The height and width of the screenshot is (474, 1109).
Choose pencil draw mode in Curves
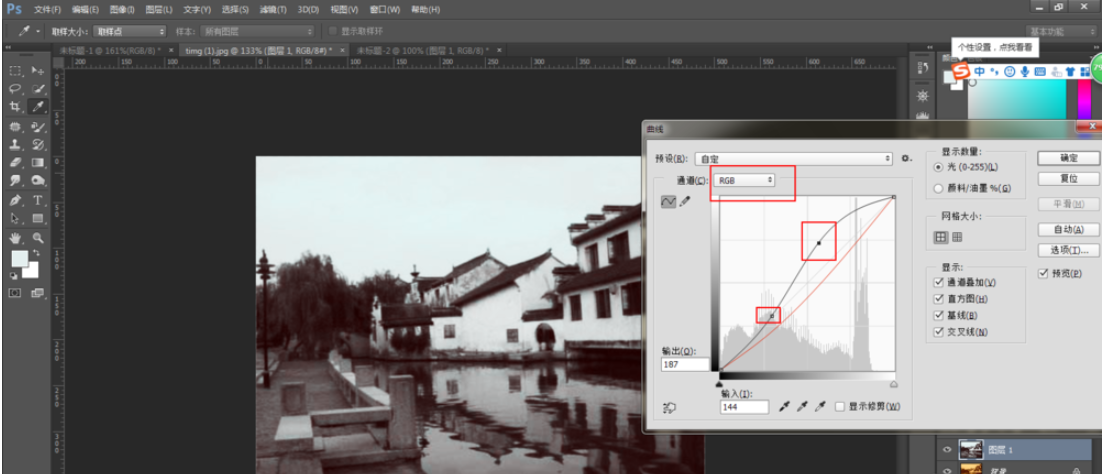click(x=684, y=202)
